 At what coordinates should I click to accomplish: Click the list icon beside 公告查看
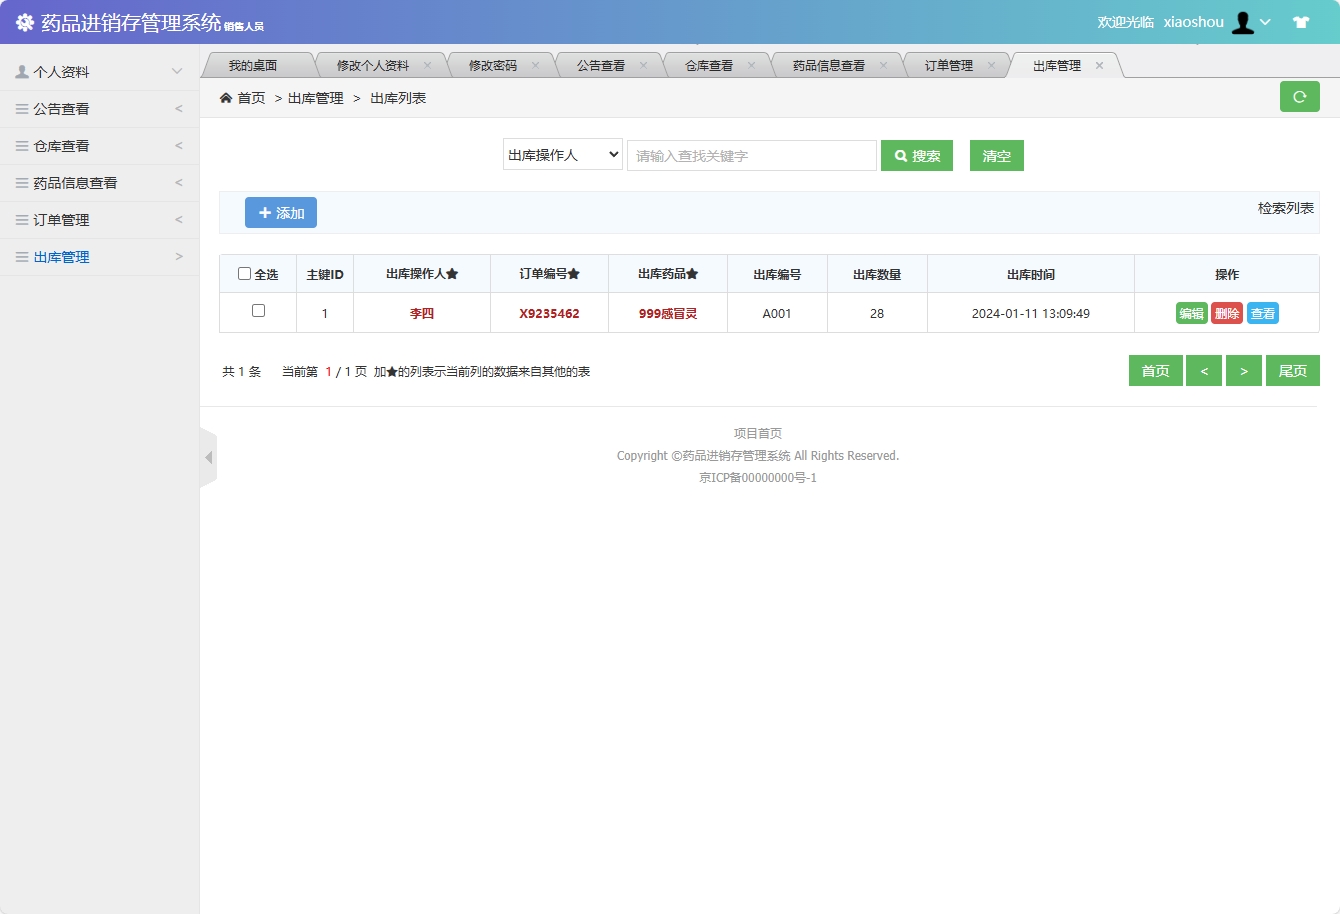pyautogui.click(x=21, y=107)
